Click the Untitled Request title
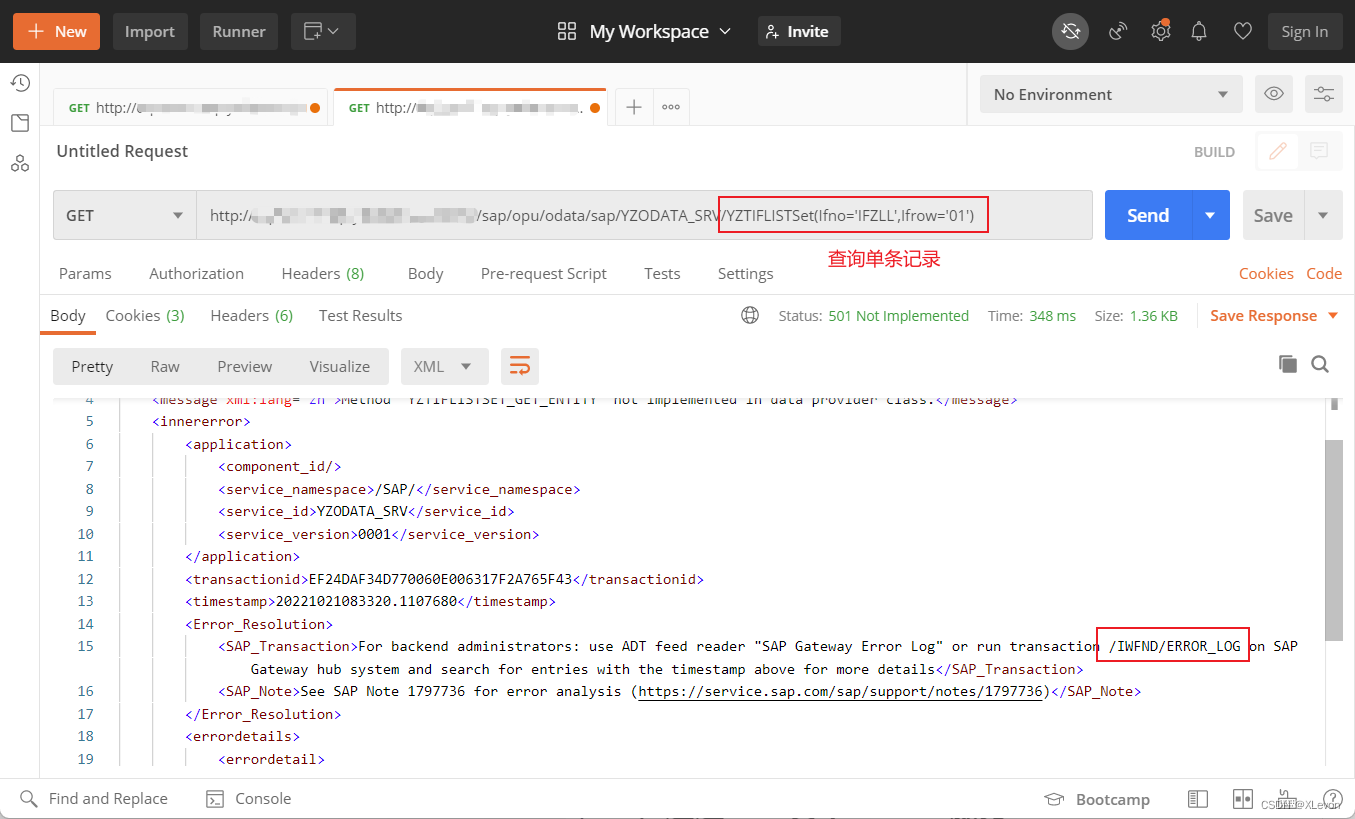Viewport: 1355px width, 819px height. pyautogui.click(x=122, y=152)
